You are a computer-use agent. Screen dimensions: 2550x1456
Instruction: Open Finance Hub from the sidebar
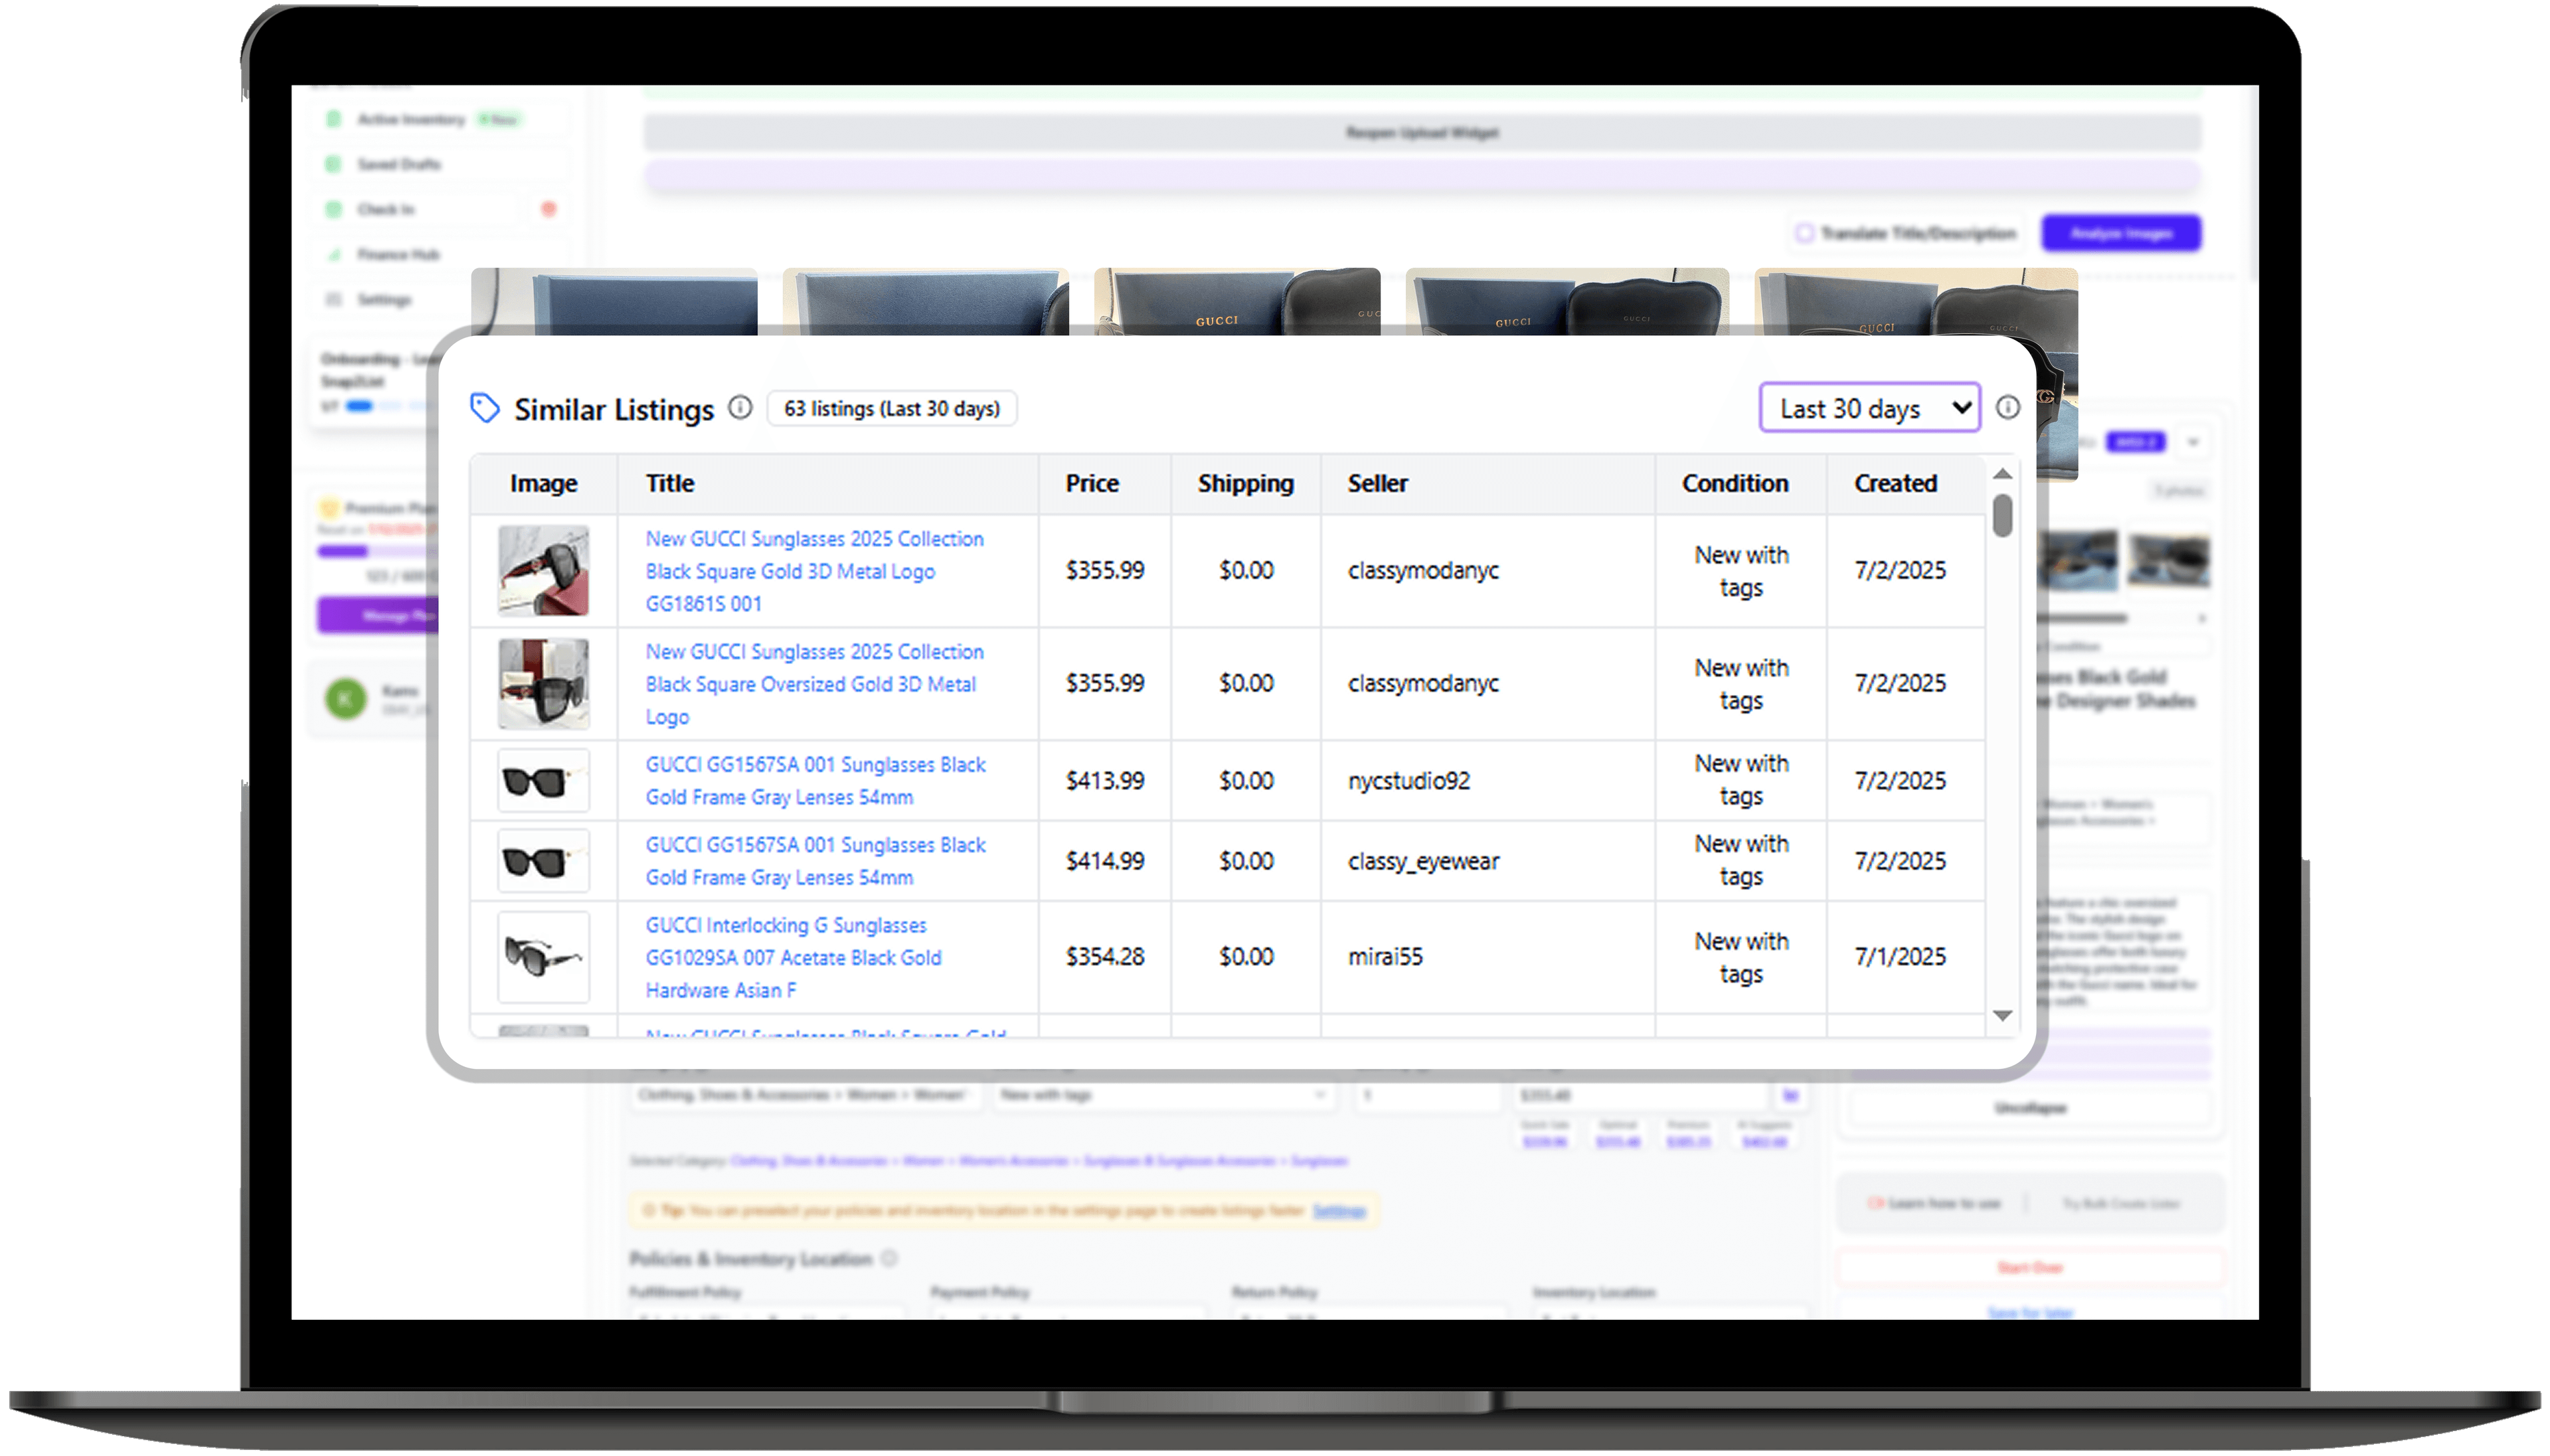tap(335, 254)
